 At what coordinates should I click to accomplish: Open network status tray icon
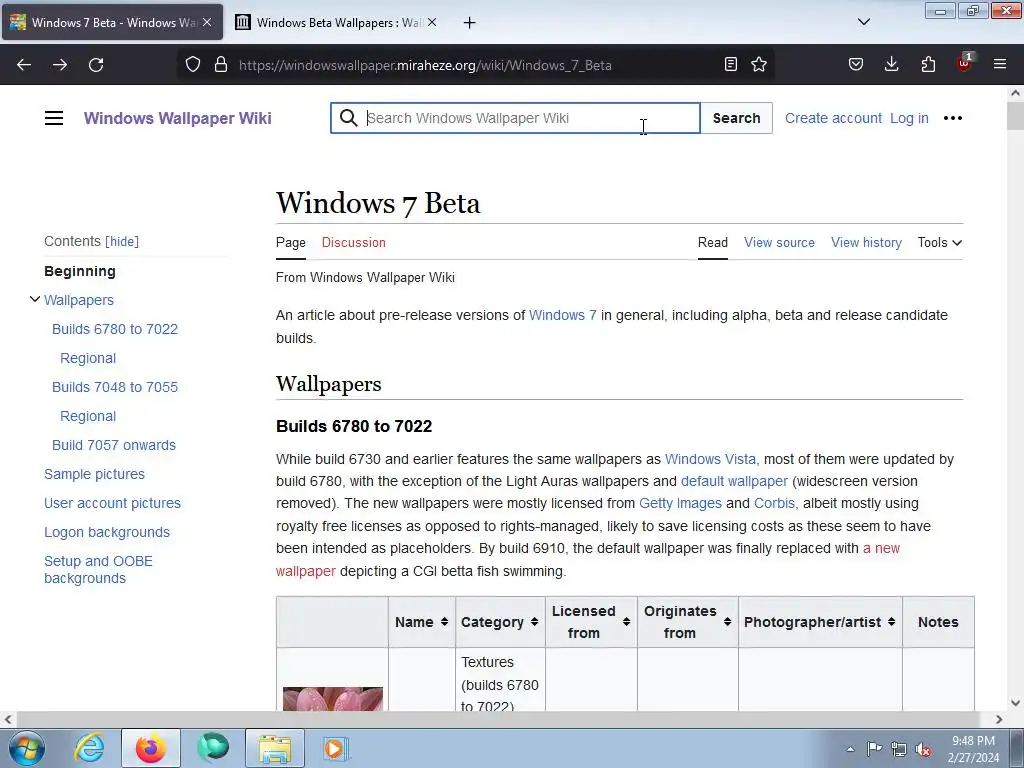pyautogui.click(x=899, y=749)
